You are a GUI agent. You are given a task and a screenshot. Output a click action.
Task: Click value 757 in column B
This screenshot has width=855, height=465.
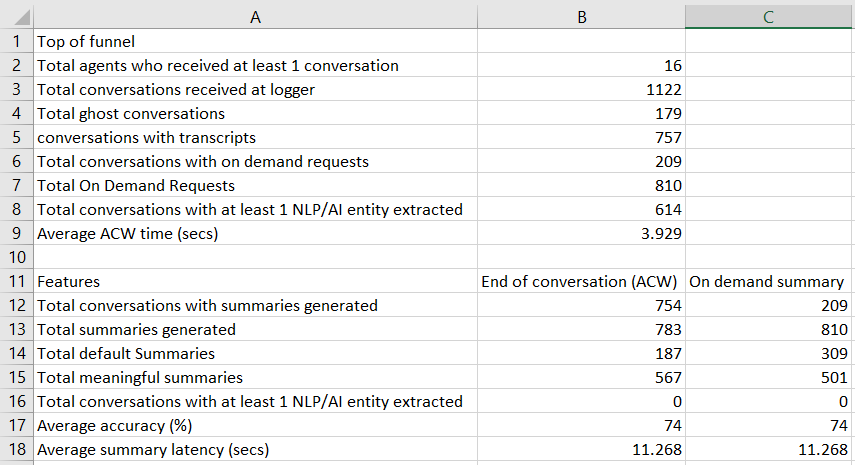click(x=581, y=137)
